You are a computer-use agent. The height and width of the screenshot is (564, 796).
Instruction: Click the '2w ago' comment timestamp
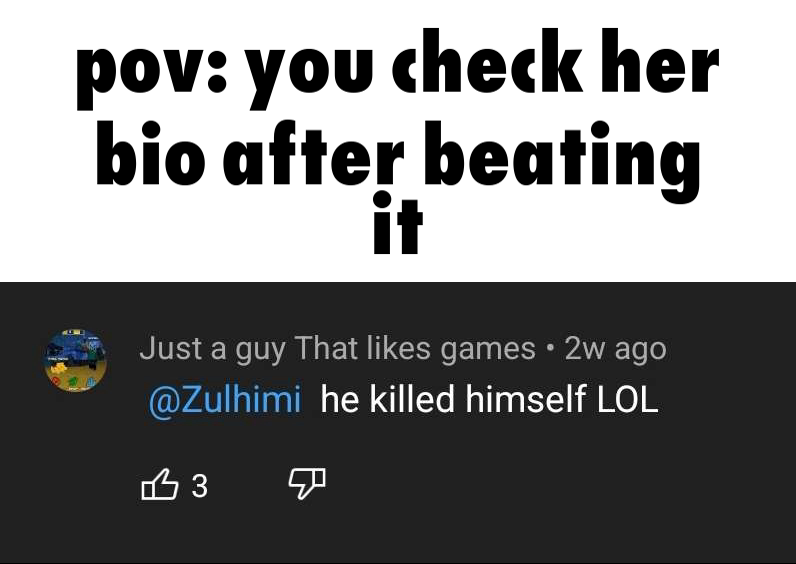615,349
